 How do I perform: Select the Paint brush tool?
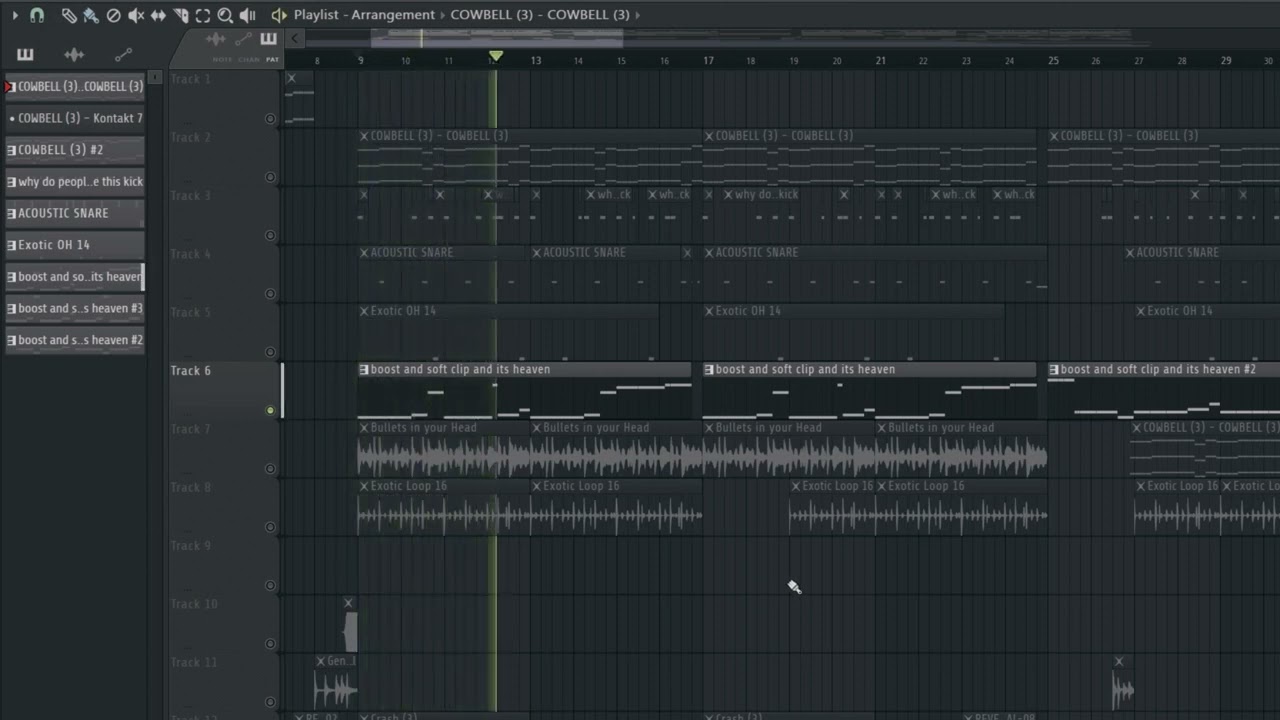point(91,15)
